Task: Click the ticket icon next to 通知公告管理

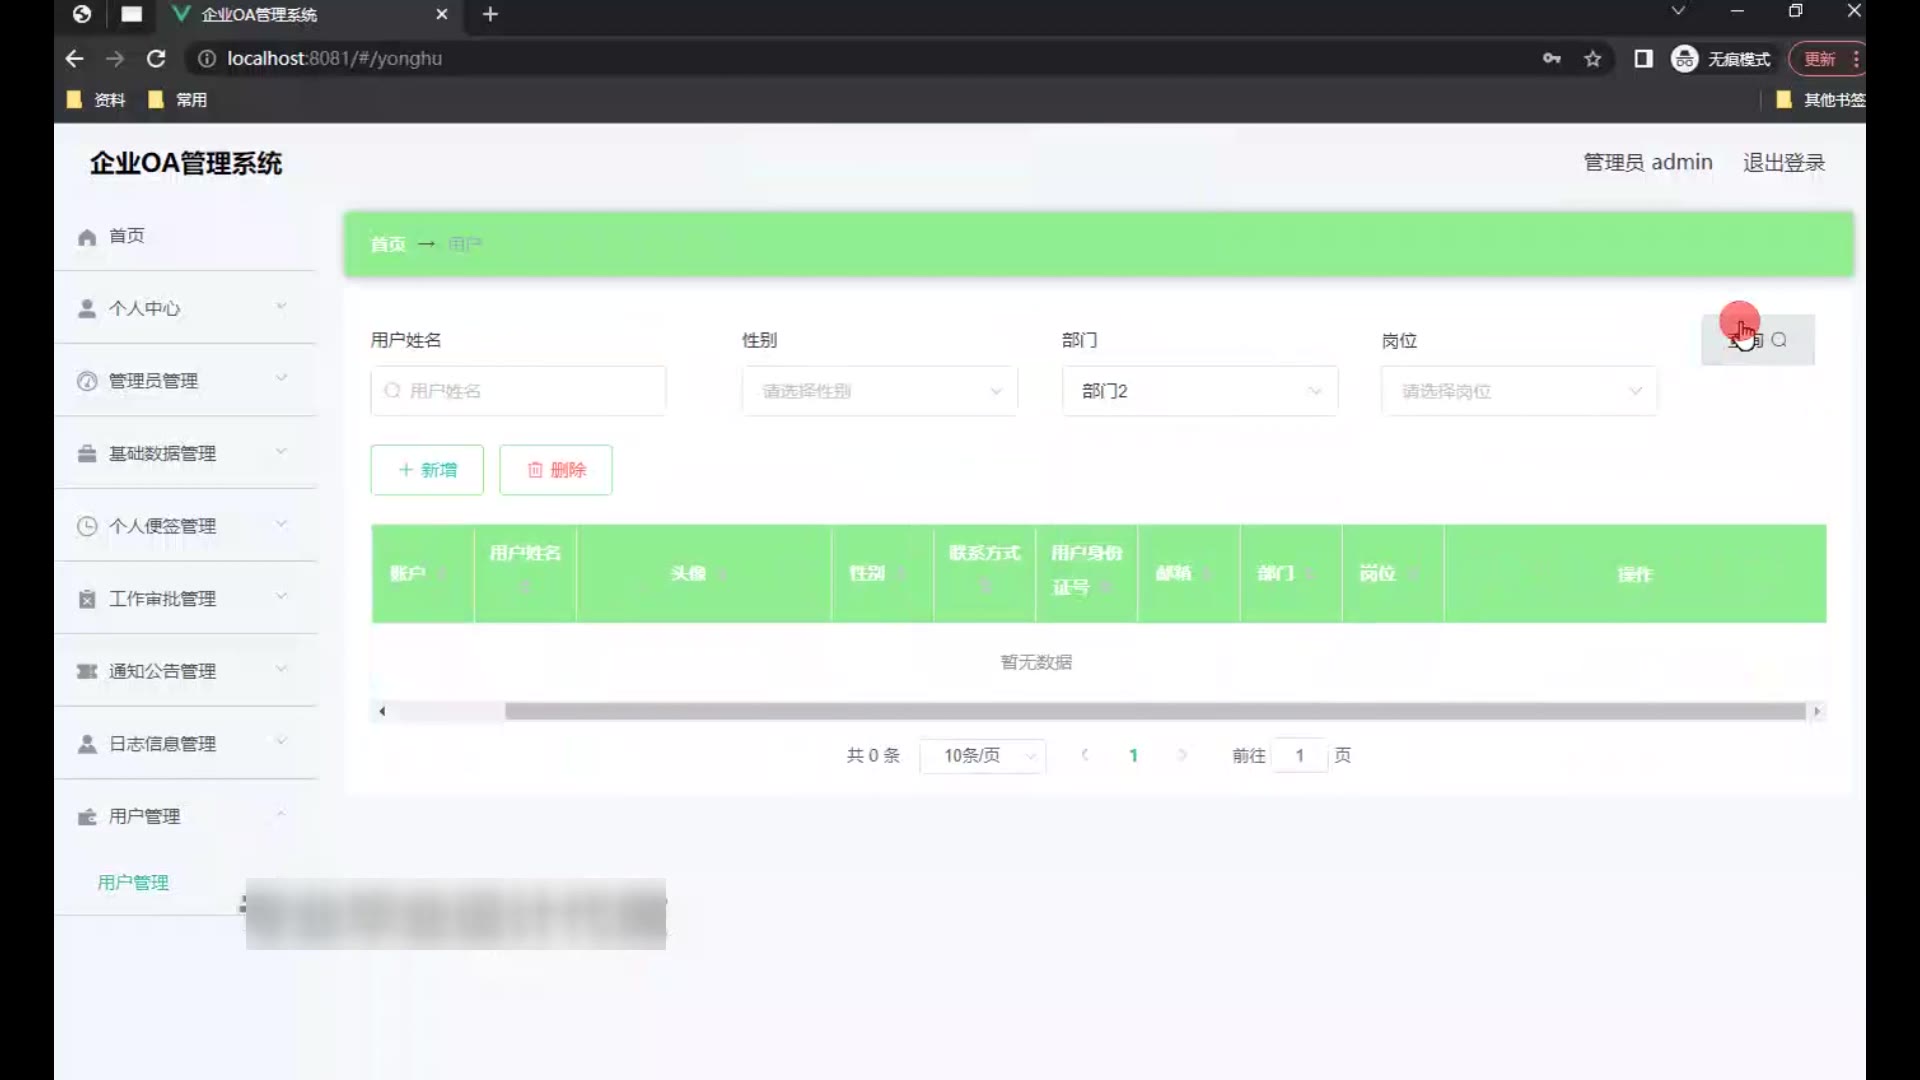Action: coord(87,671)
